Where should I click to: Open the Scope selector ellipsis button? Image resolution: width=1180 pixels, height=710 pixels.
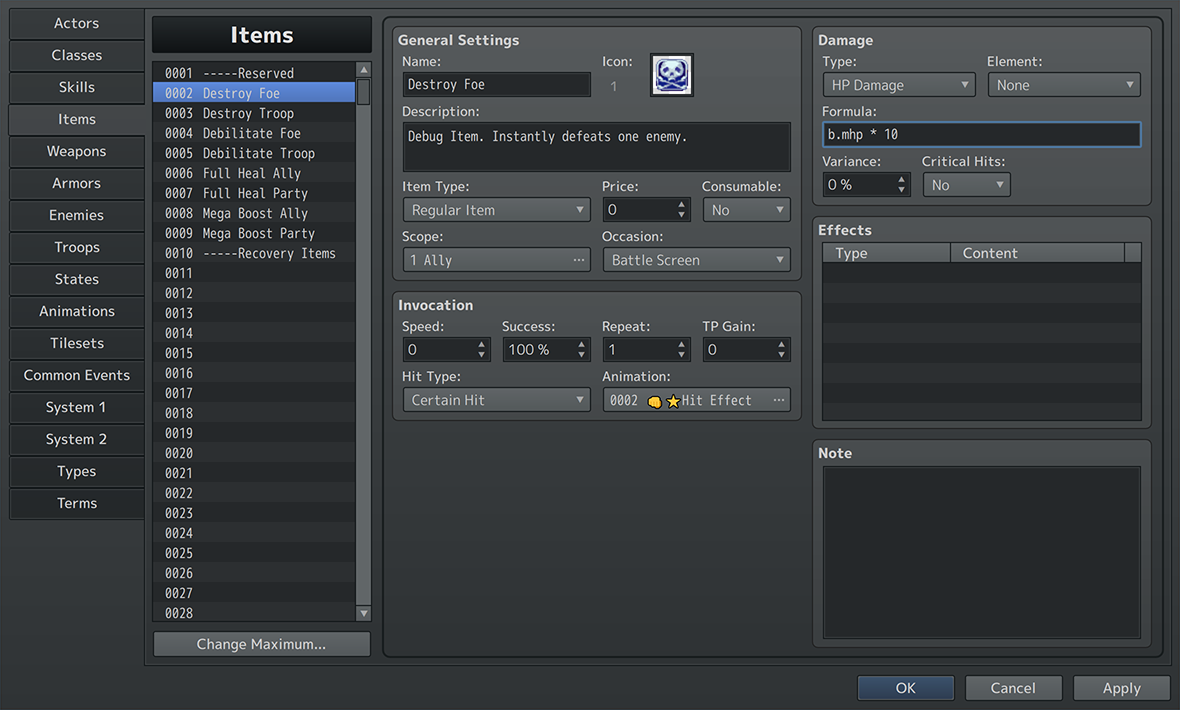click(x=578, y=260)
